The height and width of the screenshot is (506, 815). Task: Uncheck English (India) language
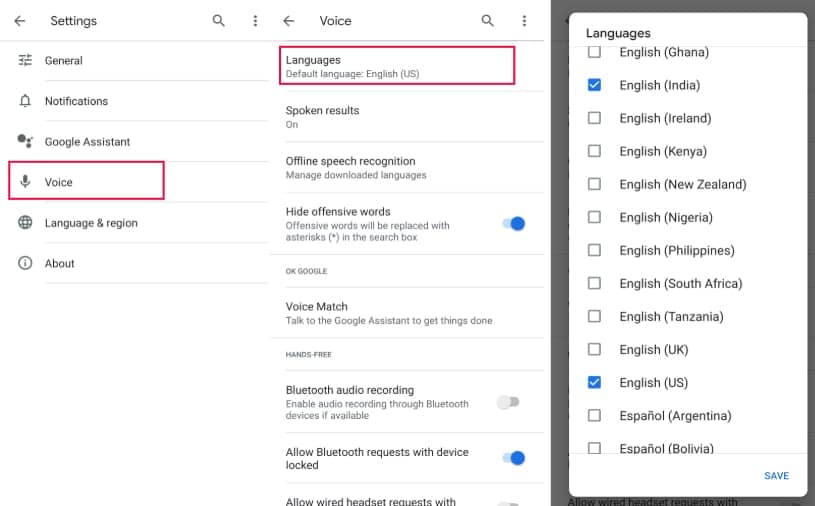point(594,85)
